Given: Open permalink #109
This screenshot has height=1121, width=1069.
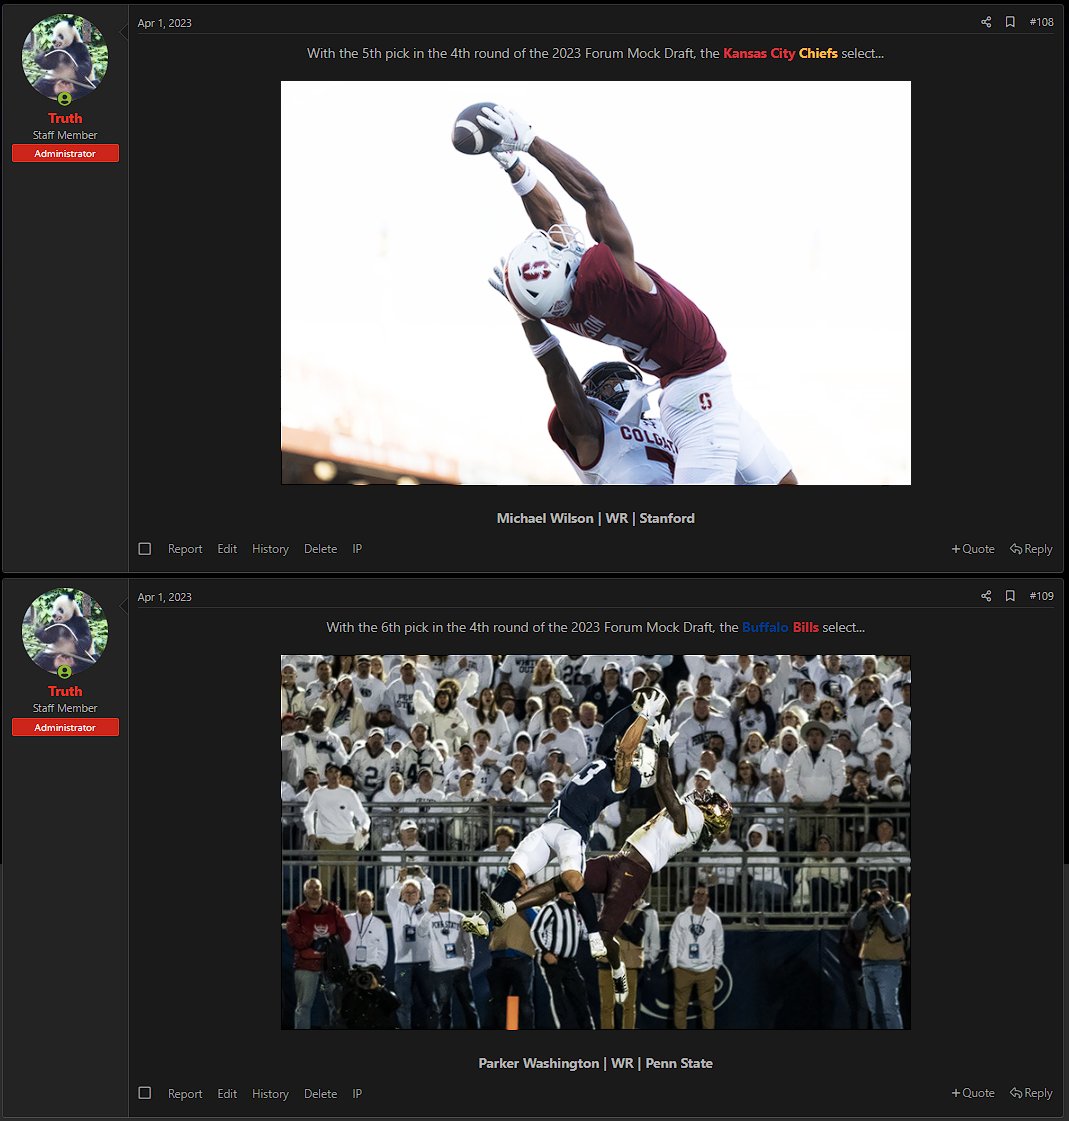Looking at the screenshot, I should point(1041,596).
